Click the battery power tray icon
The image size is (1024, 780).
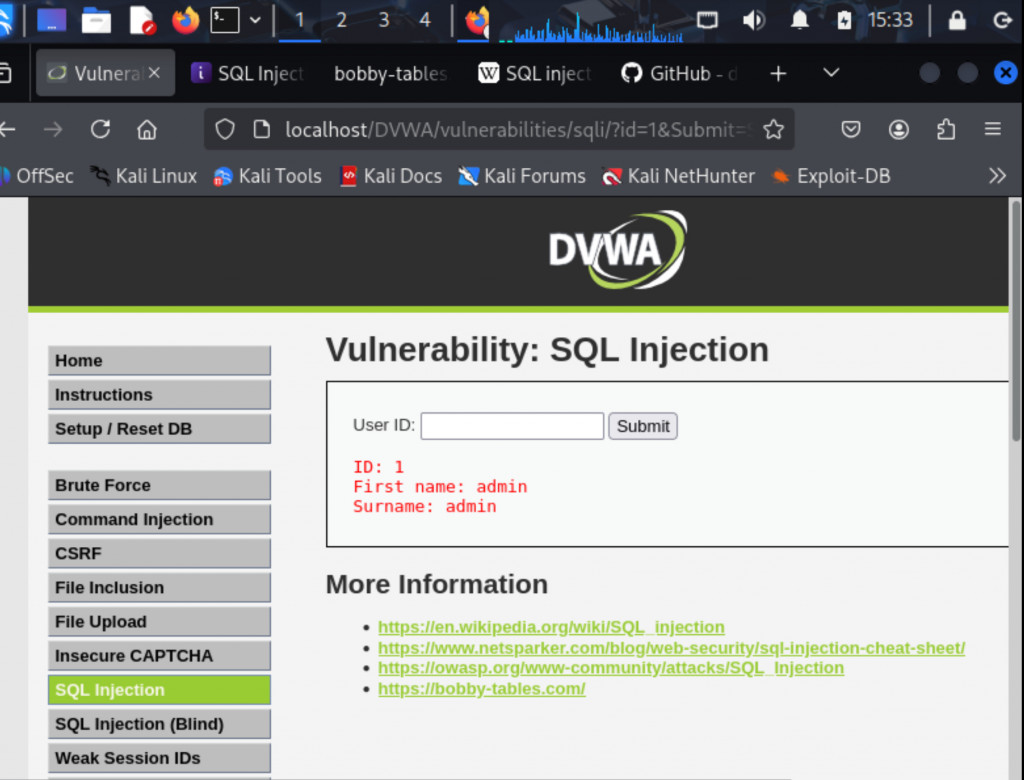coord(844,20)
